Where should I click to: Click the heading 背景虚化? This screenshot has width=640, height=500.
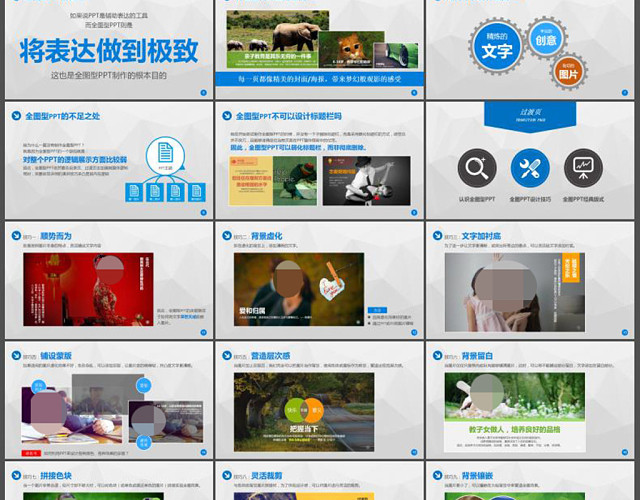(267, 236)
